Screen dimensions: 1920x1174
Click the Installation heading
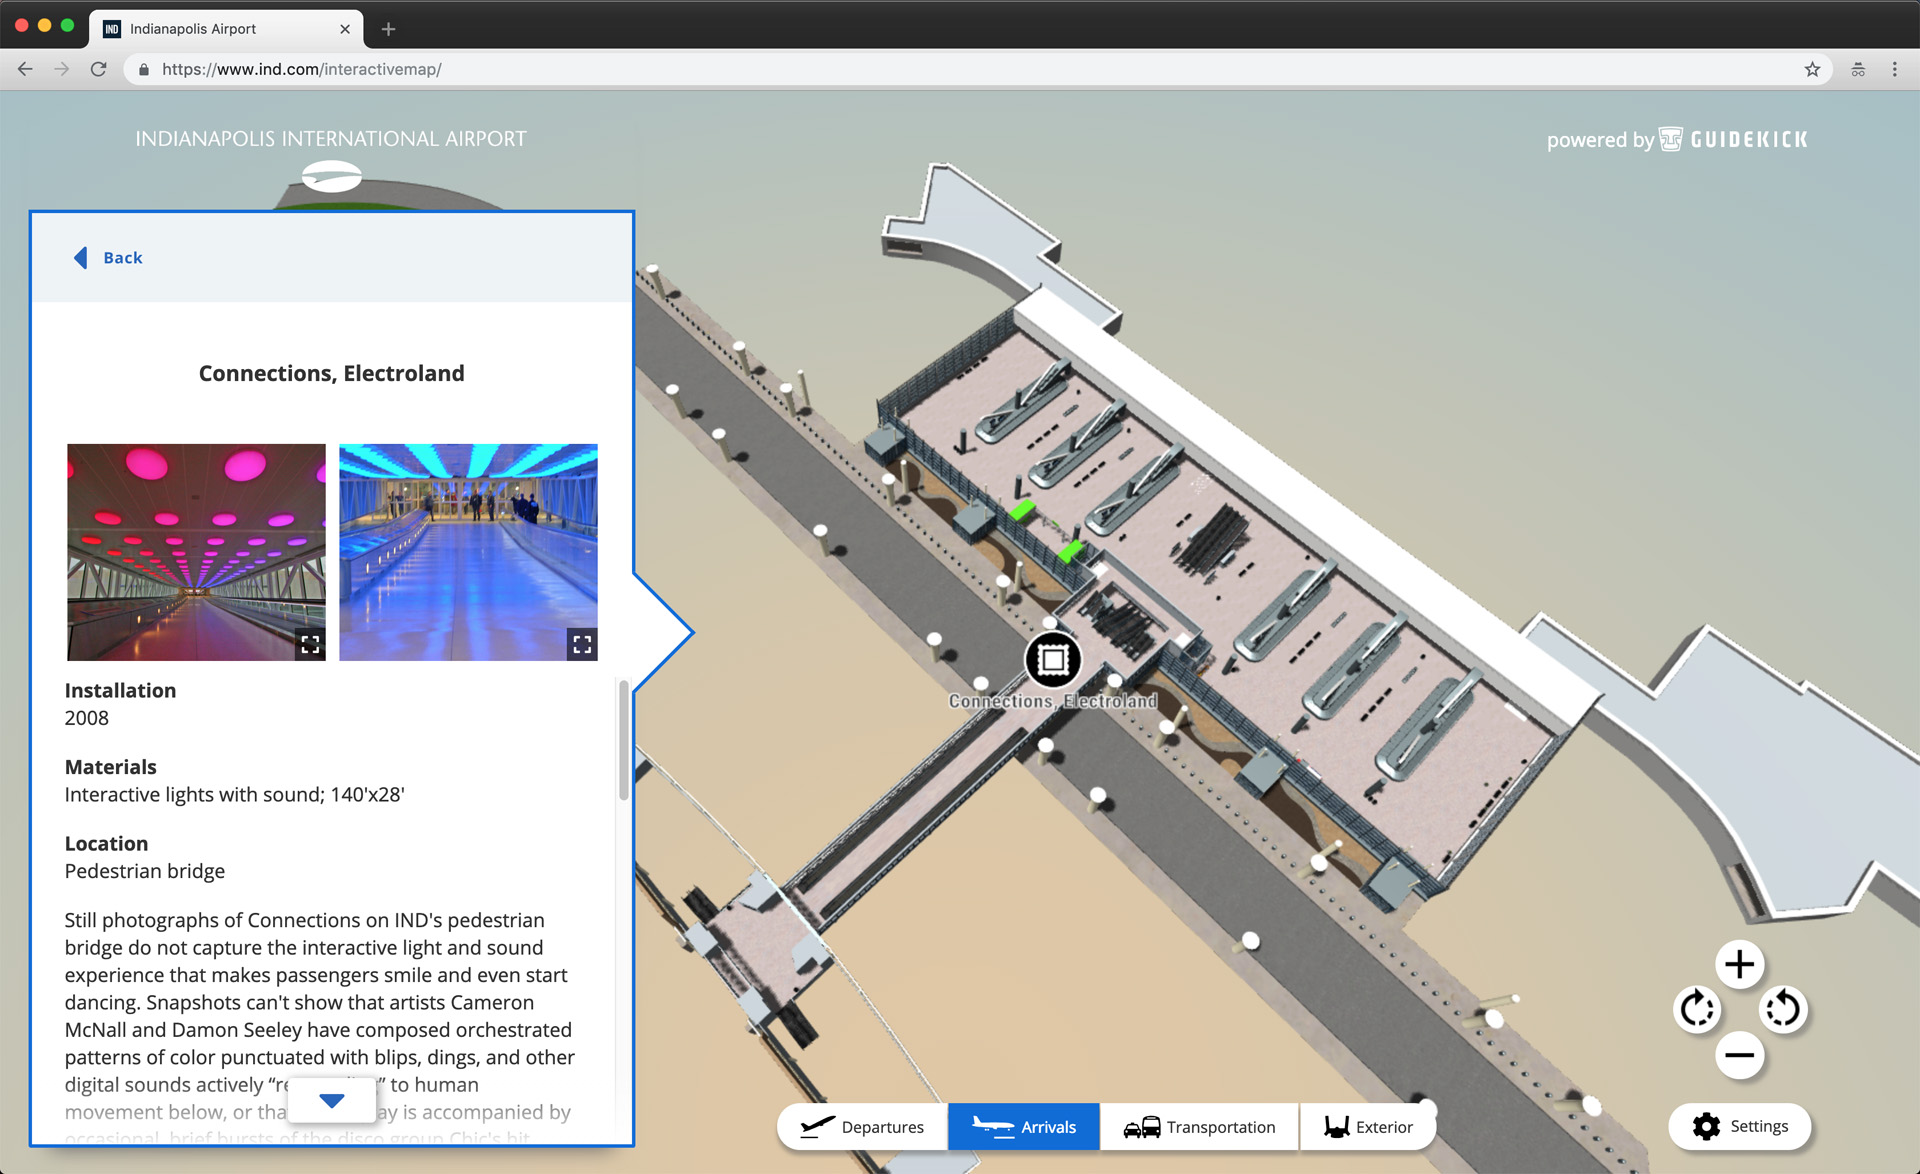click(x=120, y=690)
